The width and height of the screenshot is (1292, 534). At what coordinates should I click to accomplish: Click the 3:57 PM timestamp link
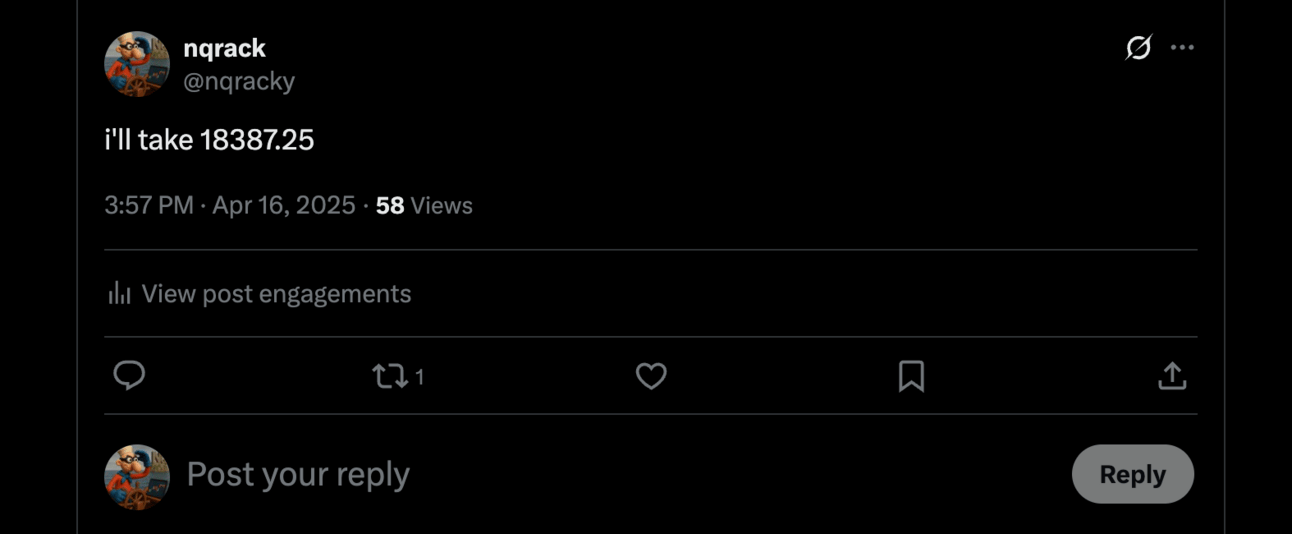pyautogui.click(x=149, y=205)
